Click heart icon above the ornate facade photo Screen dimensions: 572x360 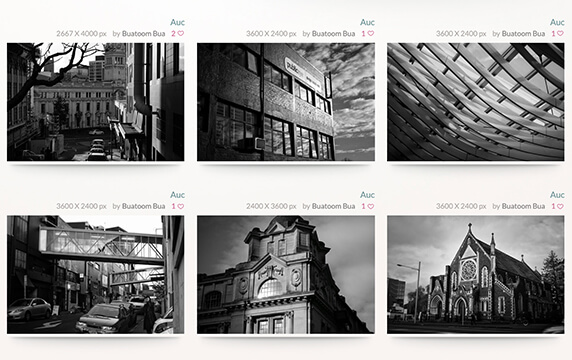[x=371, y=206]
